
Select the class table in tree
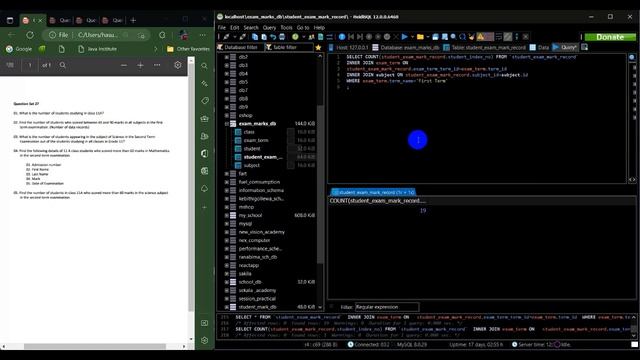pos(249,132)
